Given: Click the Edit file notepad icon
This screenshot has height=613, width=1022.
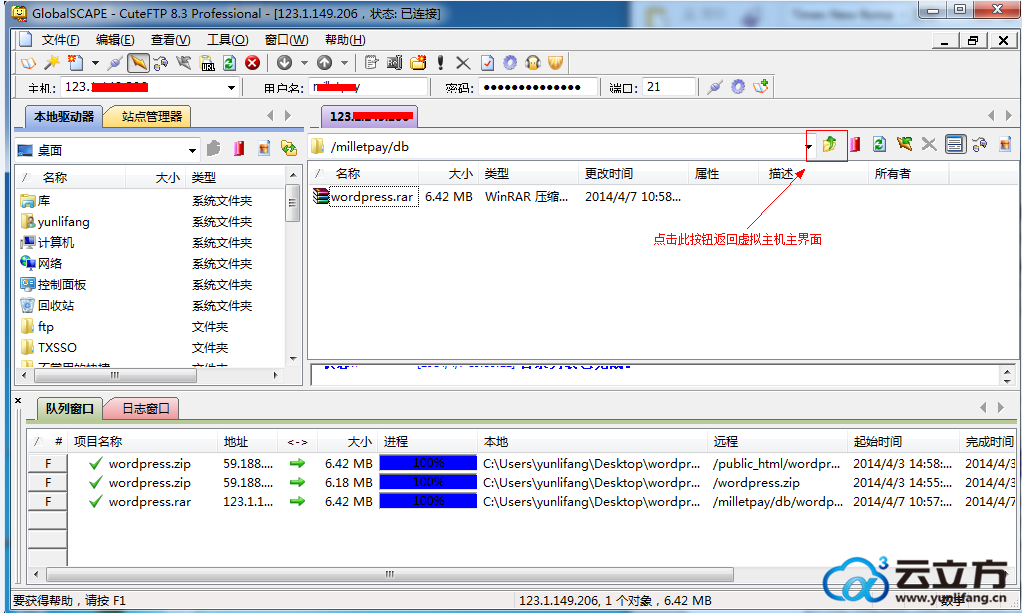Looking at the screenshot, I should coord(372,63).
